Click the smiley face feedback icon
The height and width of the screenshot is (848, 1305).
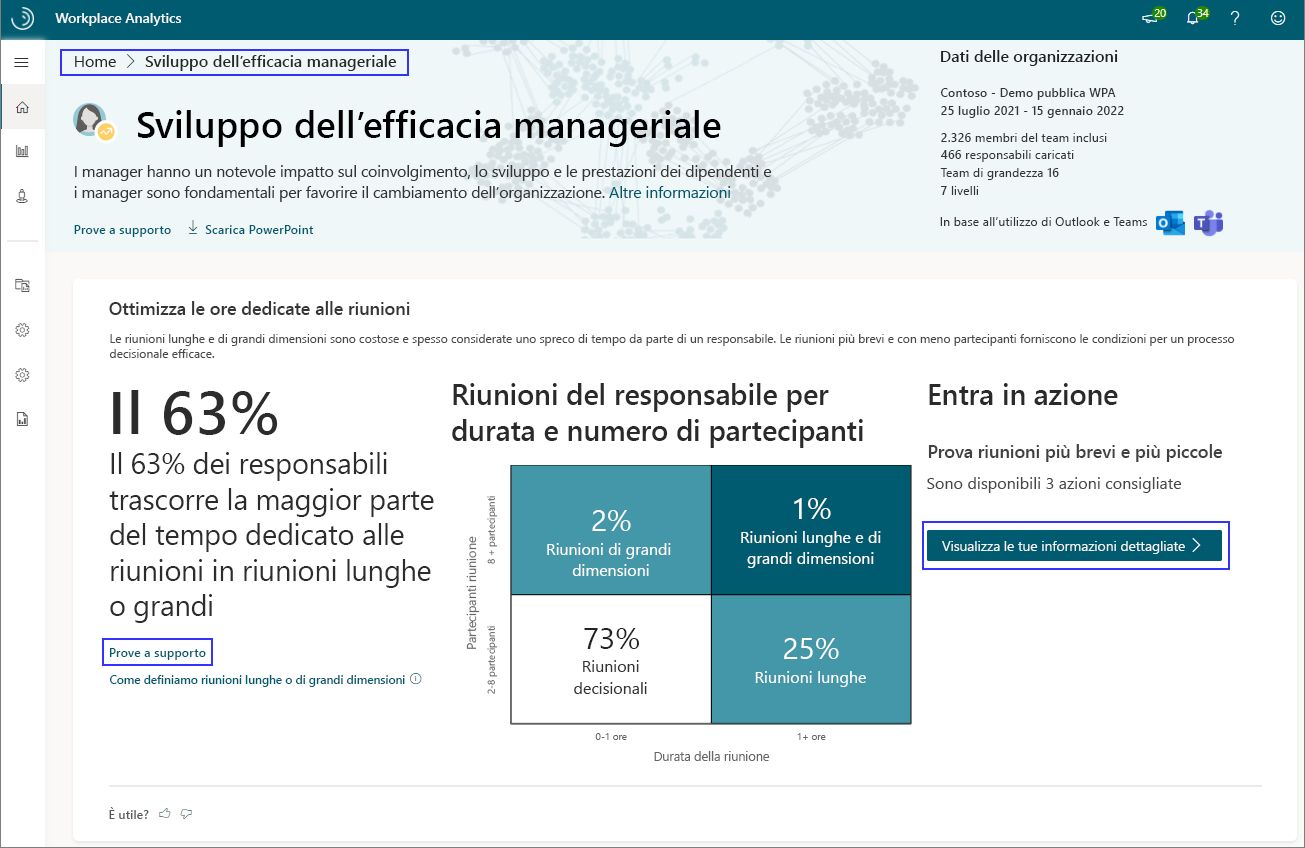coord(1277,18)
